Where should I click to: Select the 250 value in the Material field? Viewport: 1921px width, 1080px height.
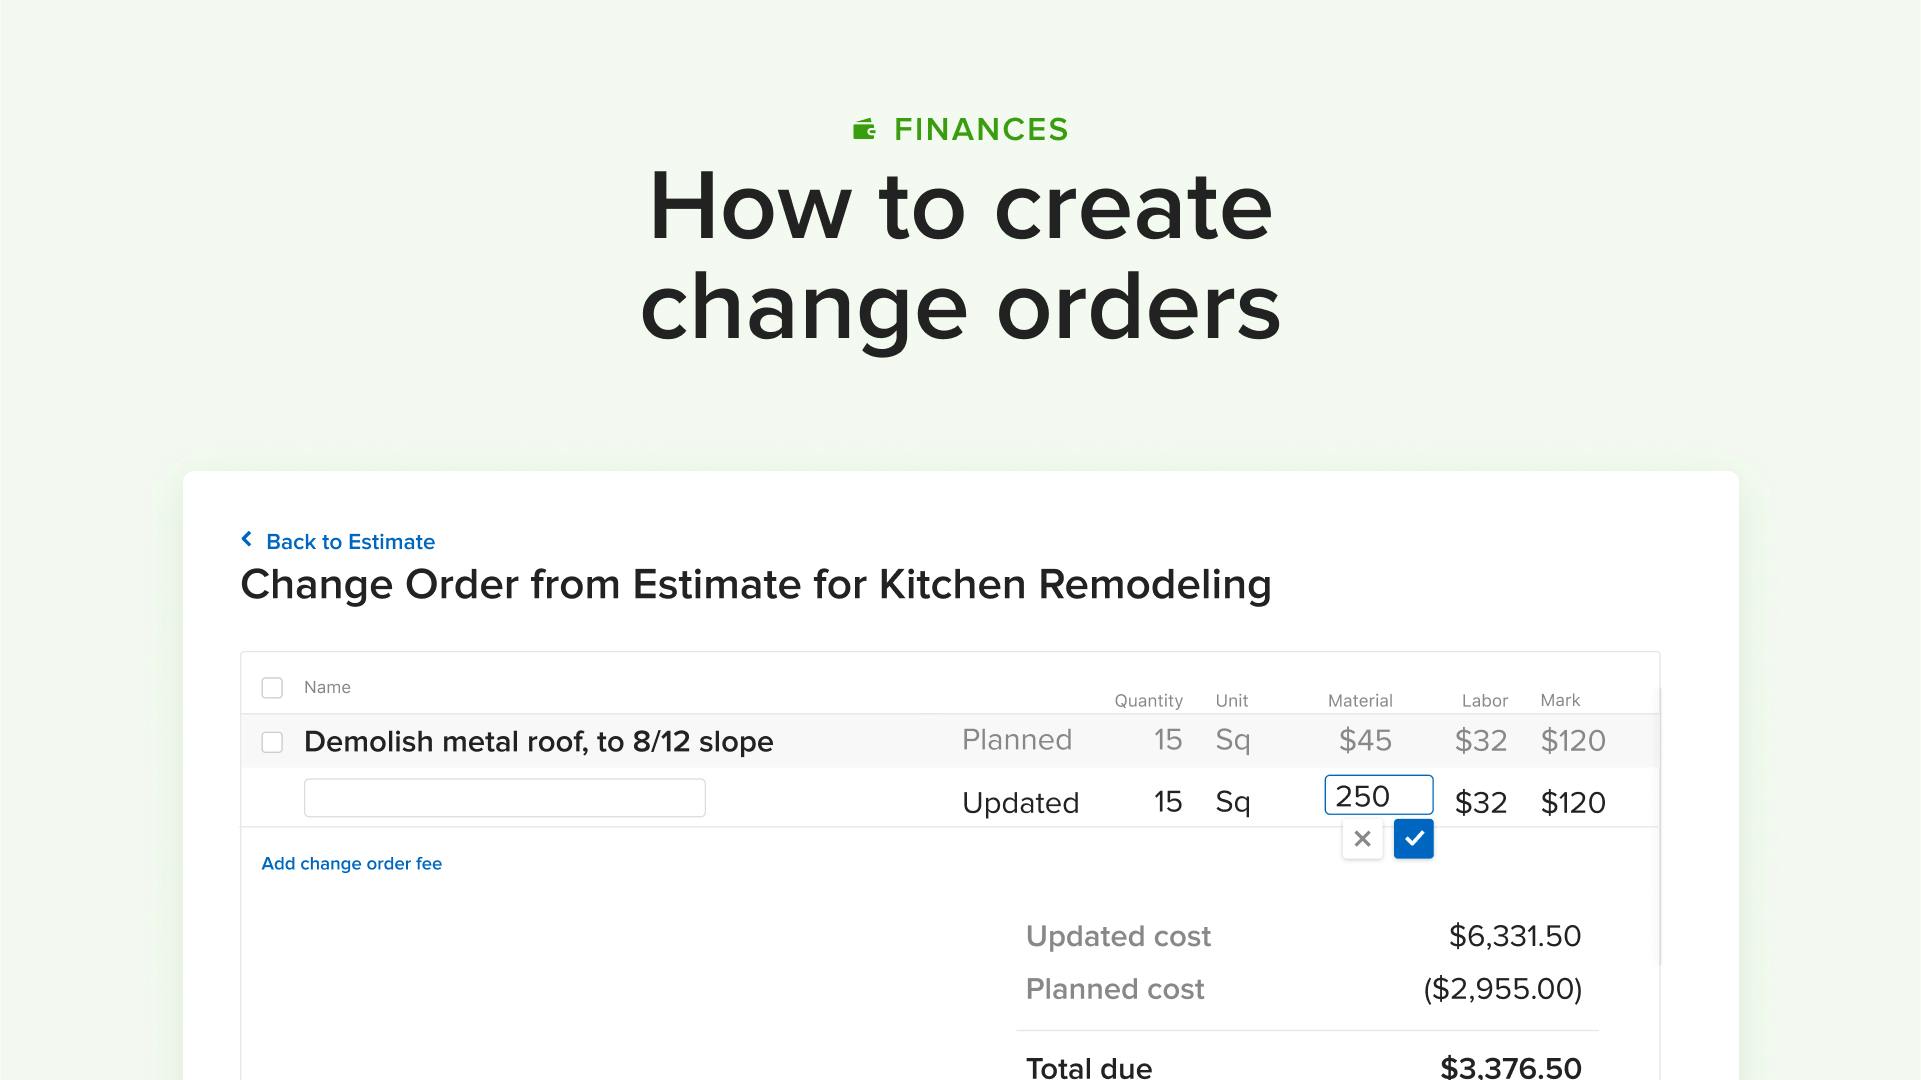[1378, 795]
